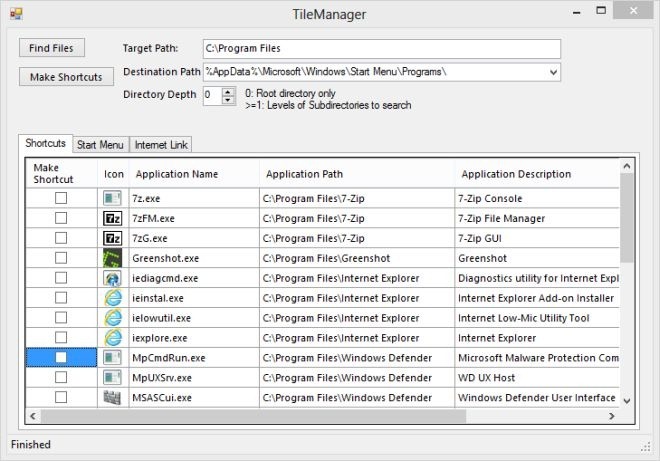660x461 pixels.
Task: Open the Destination Path dropdown
Action: [554, 72]
